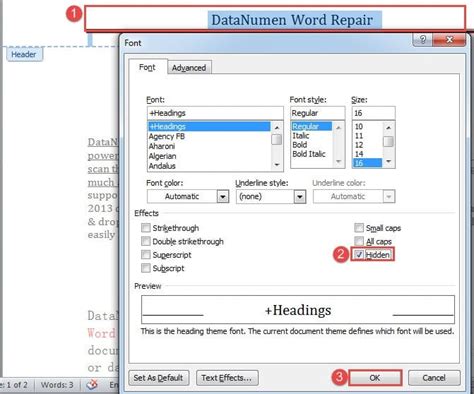Click the DataNumen Word Repair header text
This screenshot has height=394, width=474.
click(x=292, y=20)
